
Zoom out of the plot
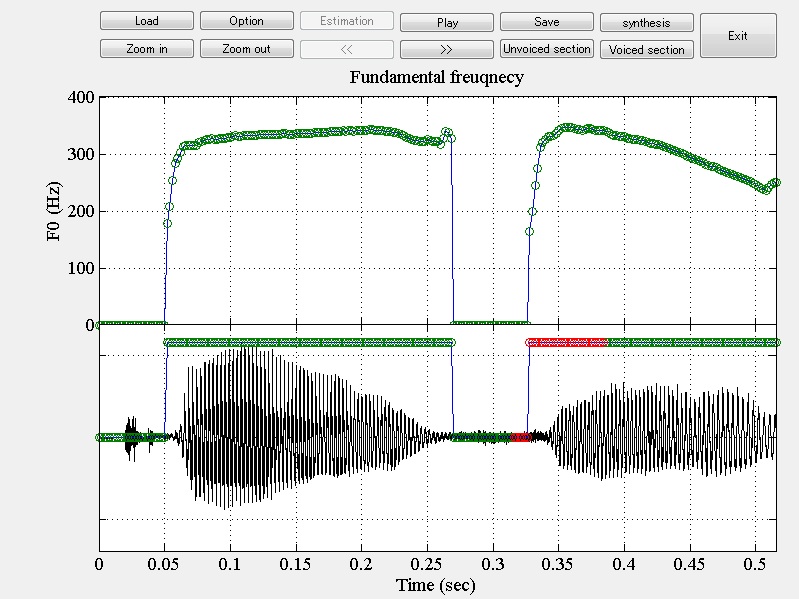(247, 49)
